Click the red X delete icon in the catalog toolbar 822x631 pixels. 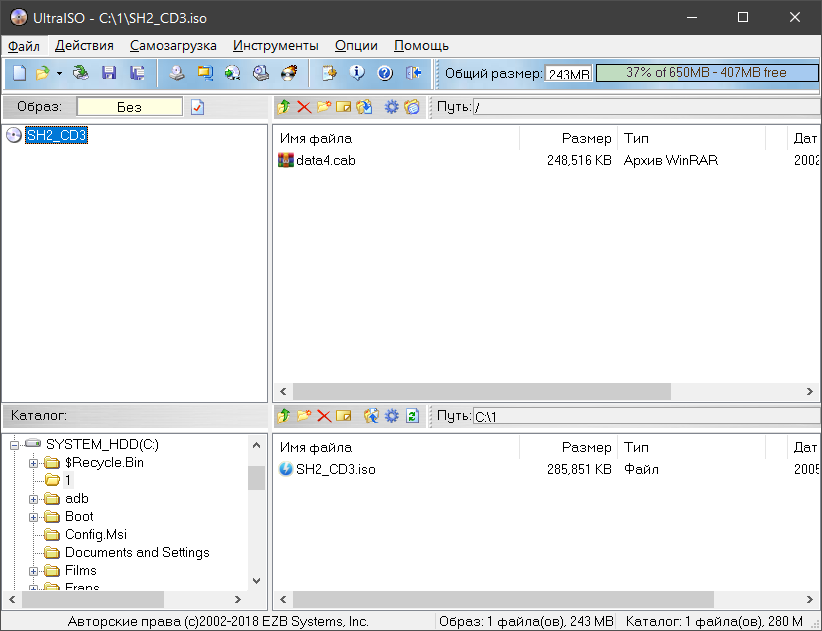(x=324, y=416)
